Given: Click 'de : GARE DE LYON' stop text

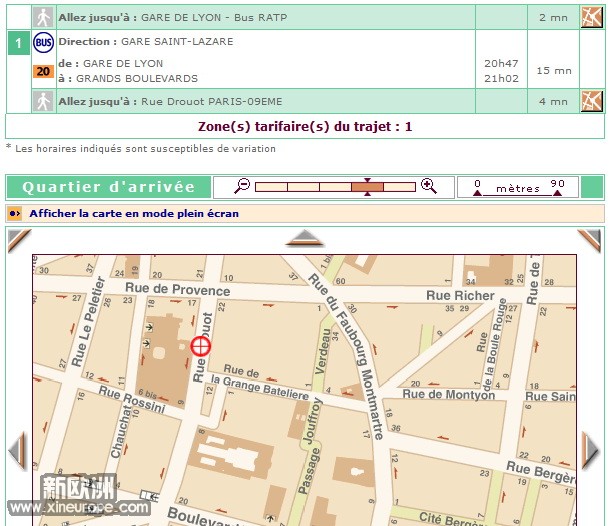Looking at the screenshot, I should pyautogui.click(x=111, y=63).
